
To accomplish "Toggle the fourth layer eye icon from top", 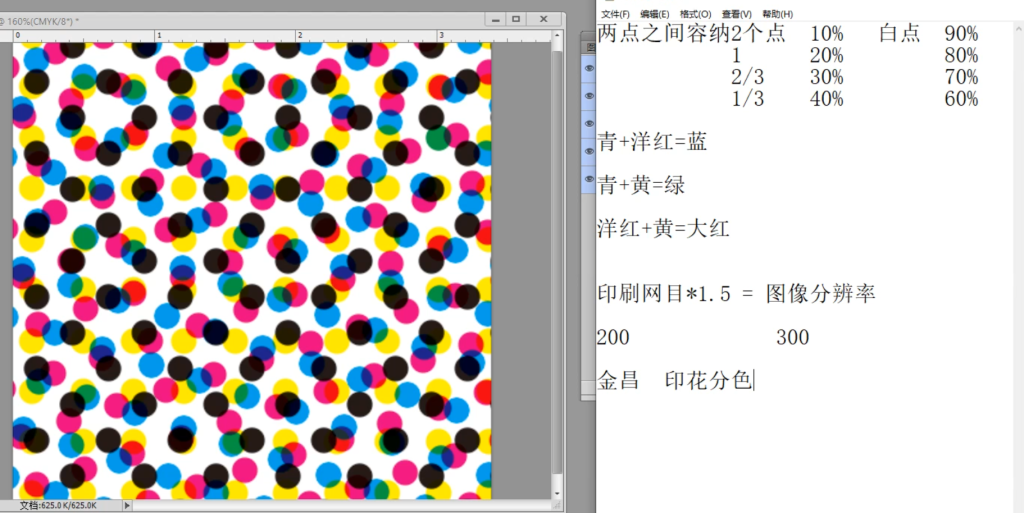I will coord(589,151).
